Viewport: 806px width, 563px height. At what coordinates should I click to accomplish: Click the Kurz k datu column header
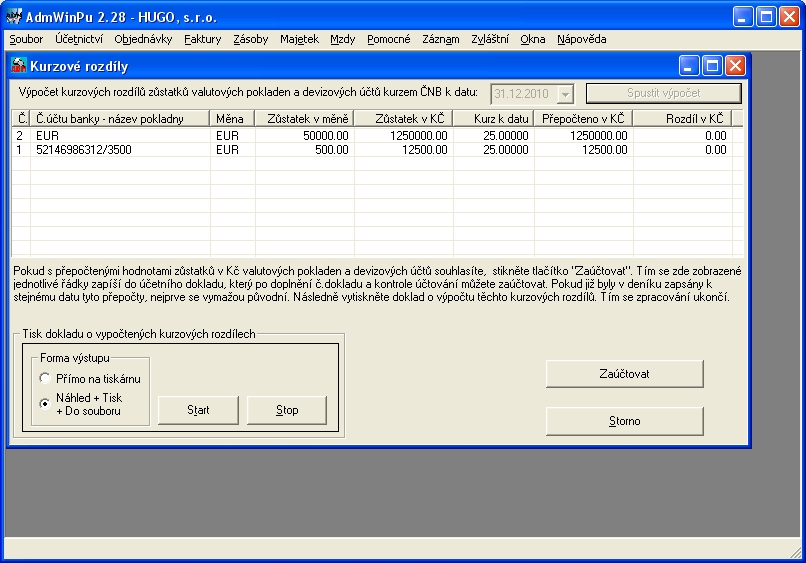tap(494, 119)
